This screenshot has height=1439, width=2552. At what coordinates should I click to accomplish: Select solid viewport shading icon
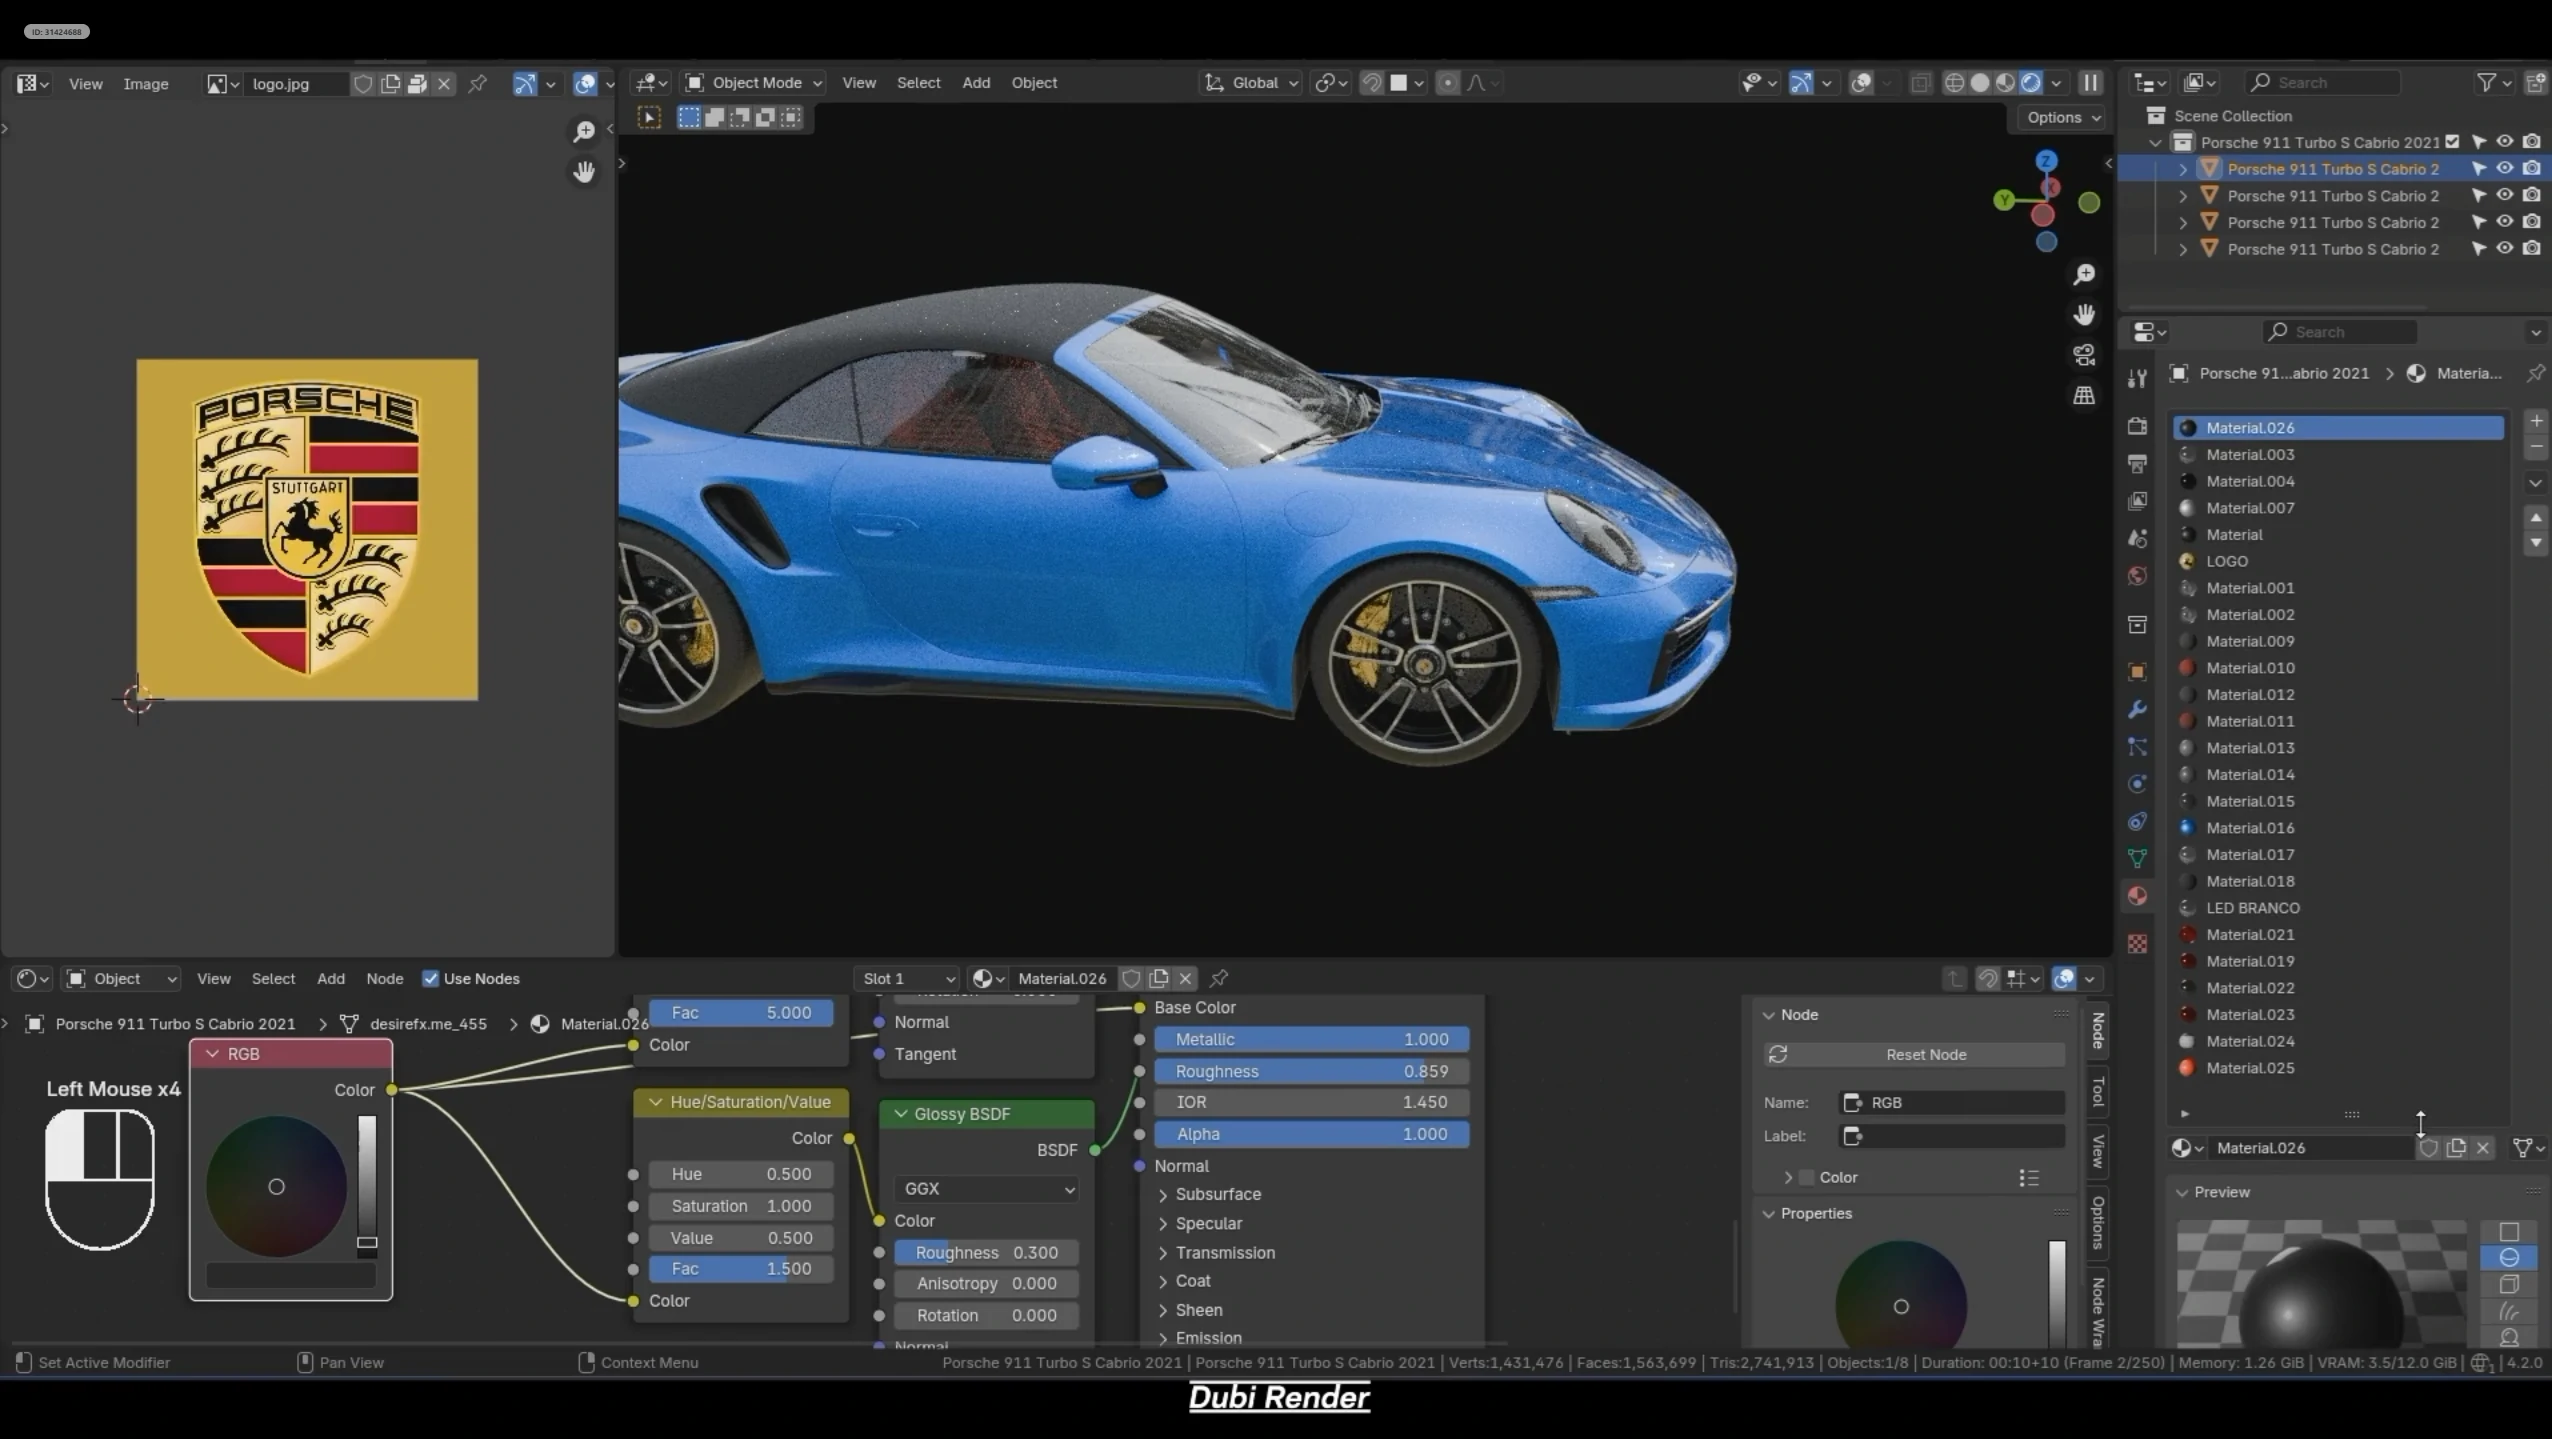coord(1980,83)
